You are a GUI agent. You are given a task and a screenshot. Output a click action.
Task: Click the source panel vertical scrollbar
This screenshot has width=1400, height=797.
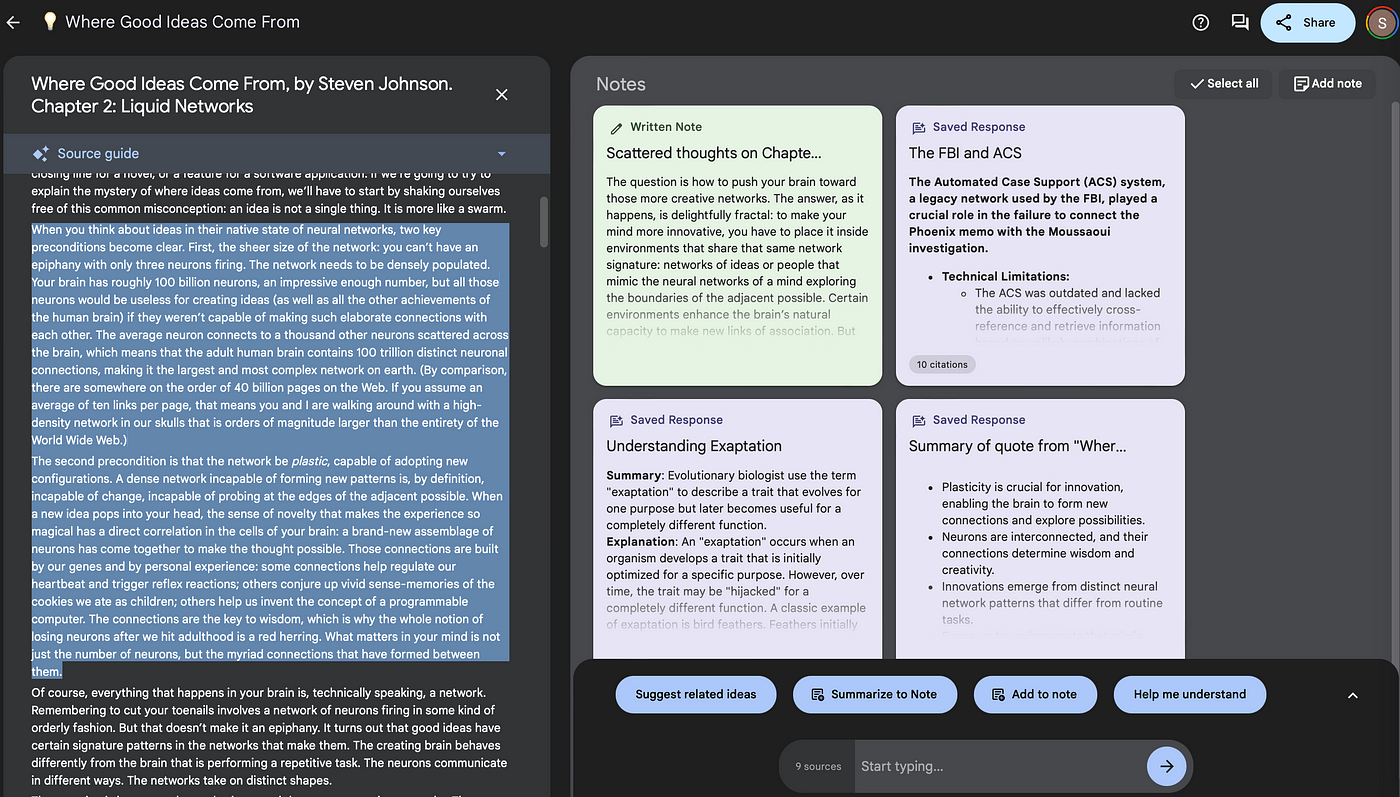(544, 221)
